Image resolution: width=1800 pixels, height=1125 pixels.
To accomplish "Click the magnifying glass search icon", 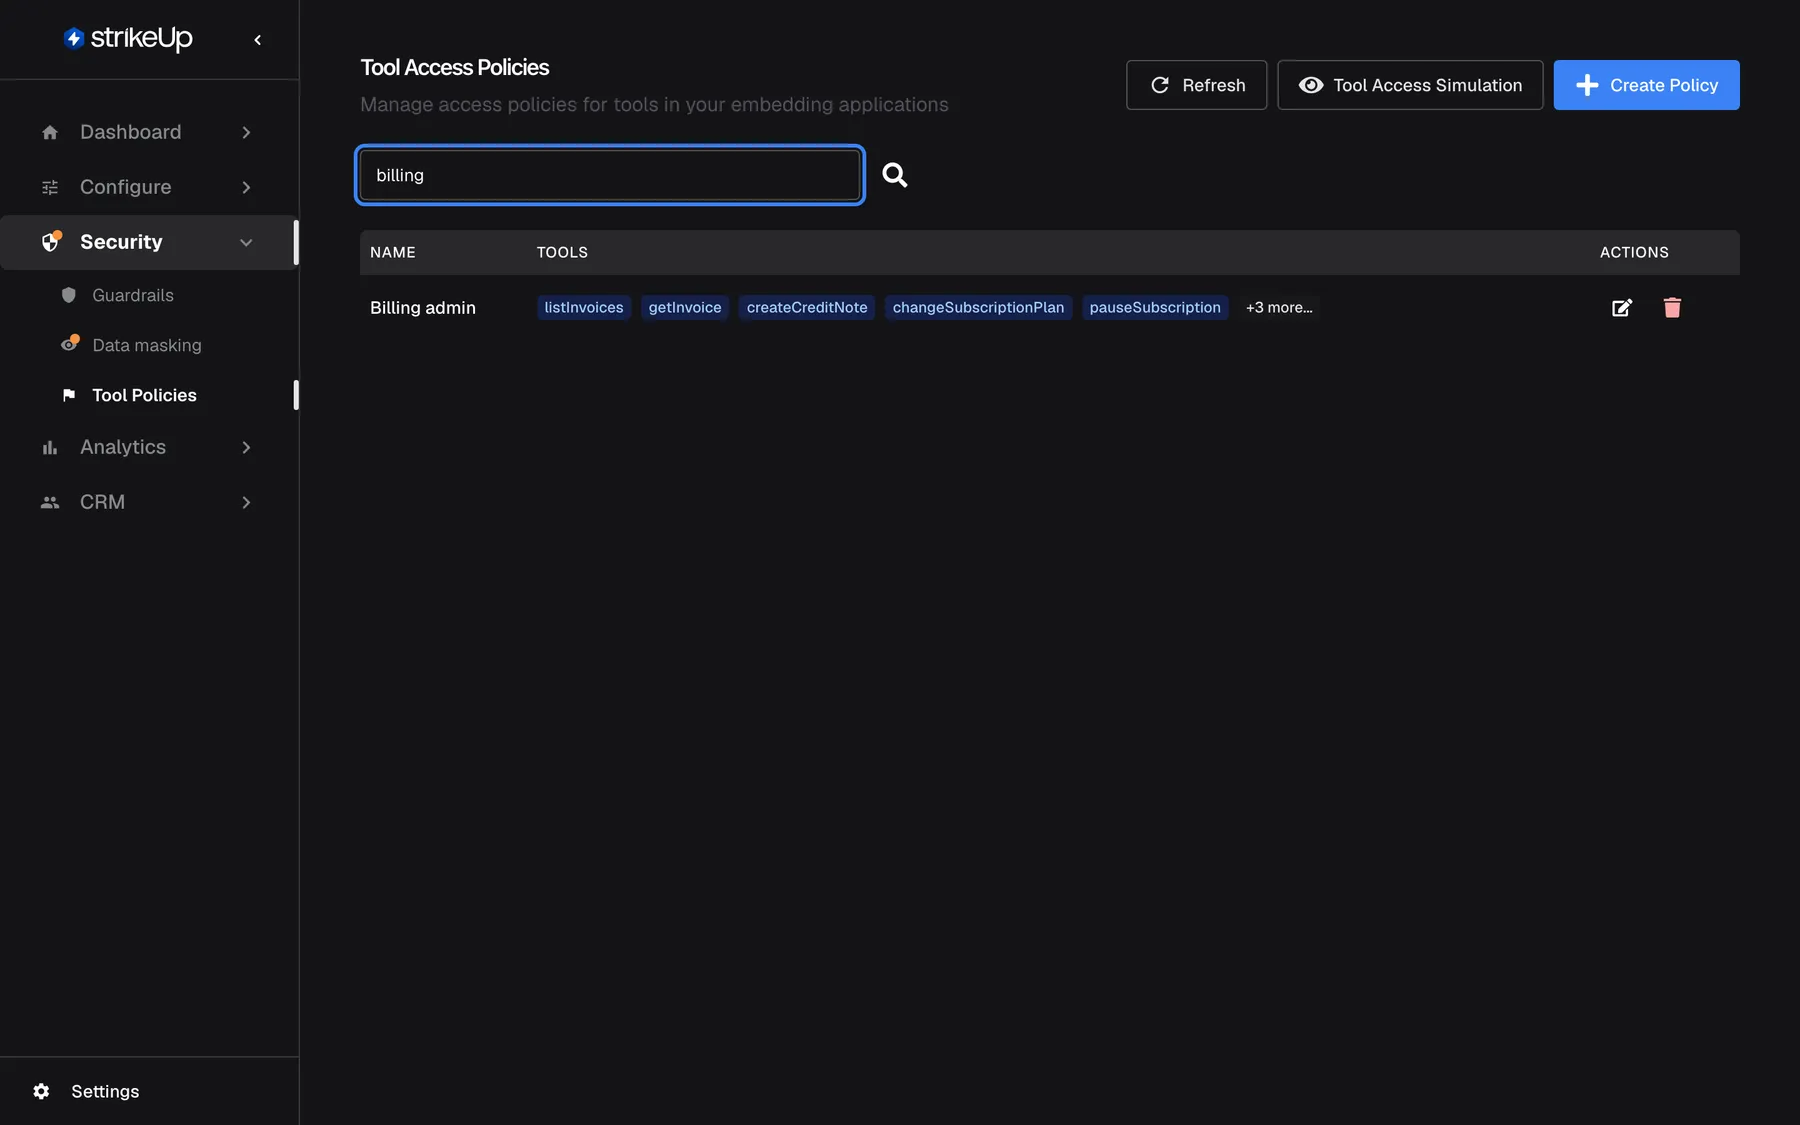I will point(894,175).
